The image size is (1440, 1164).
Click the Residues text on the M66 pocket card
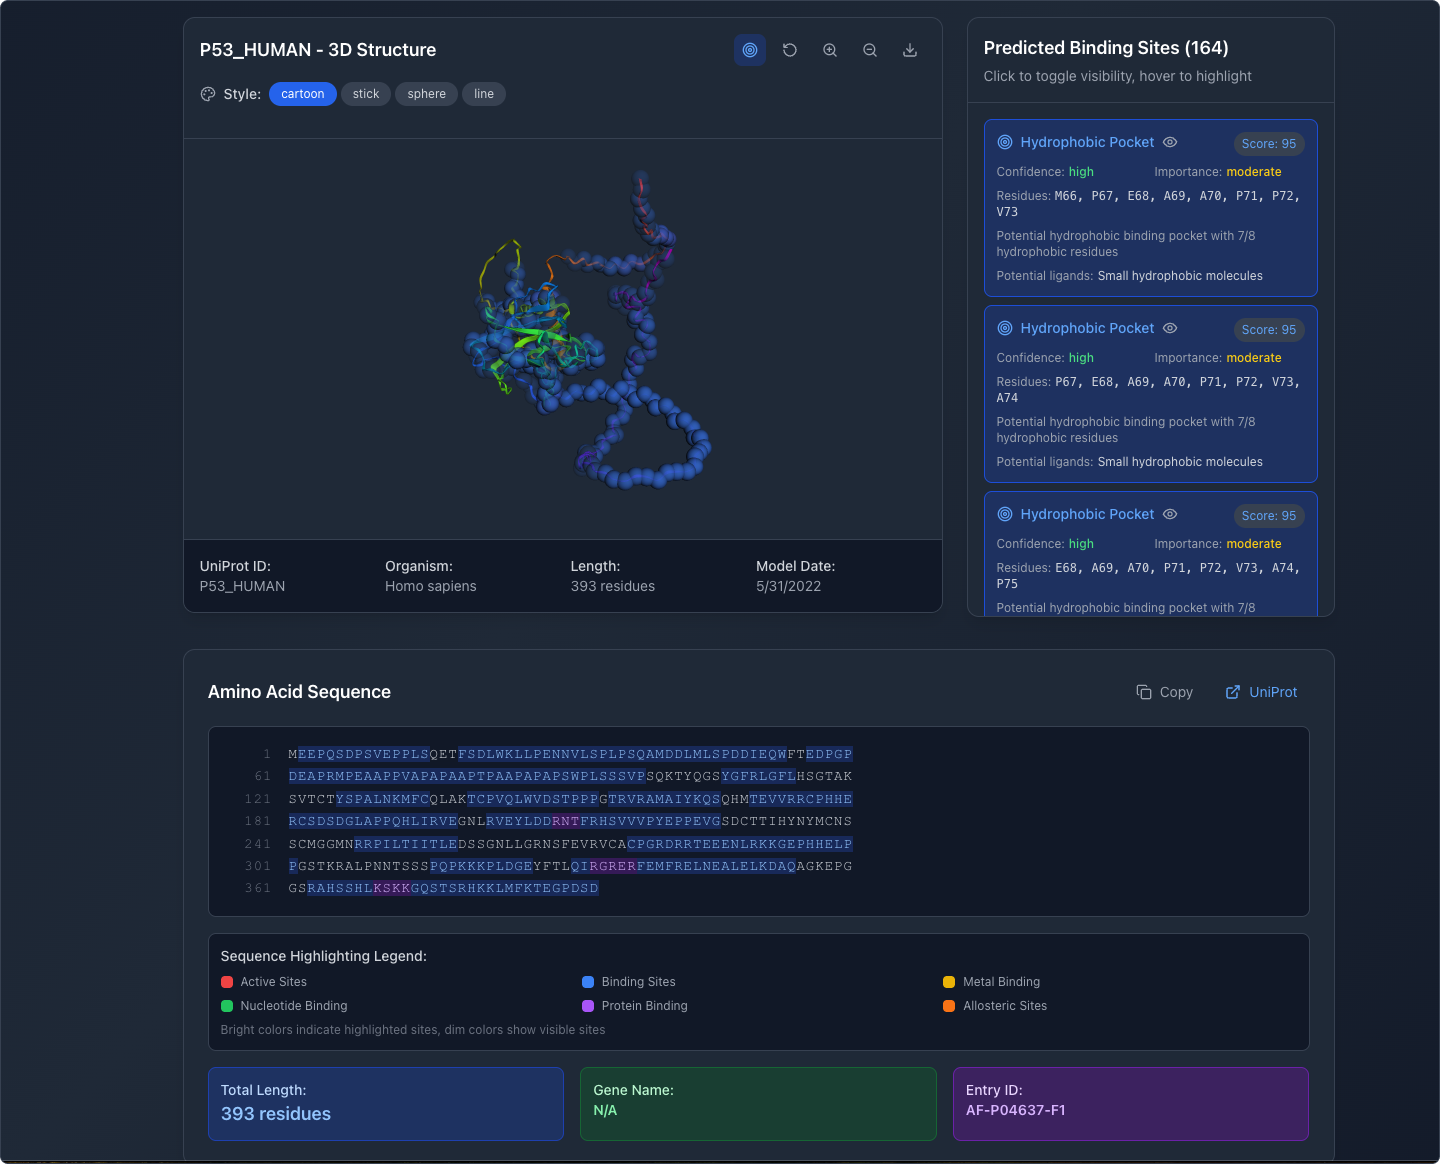click(x=1149, y=204)
